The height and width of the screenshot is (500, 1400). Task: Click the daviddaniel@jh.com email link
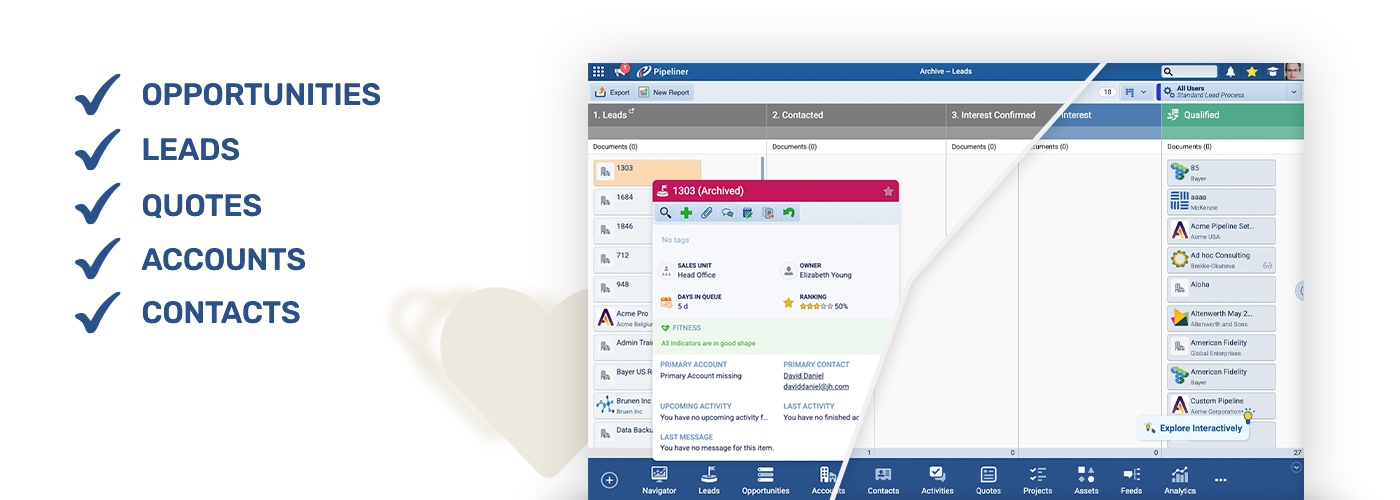(x=816, y=386)
